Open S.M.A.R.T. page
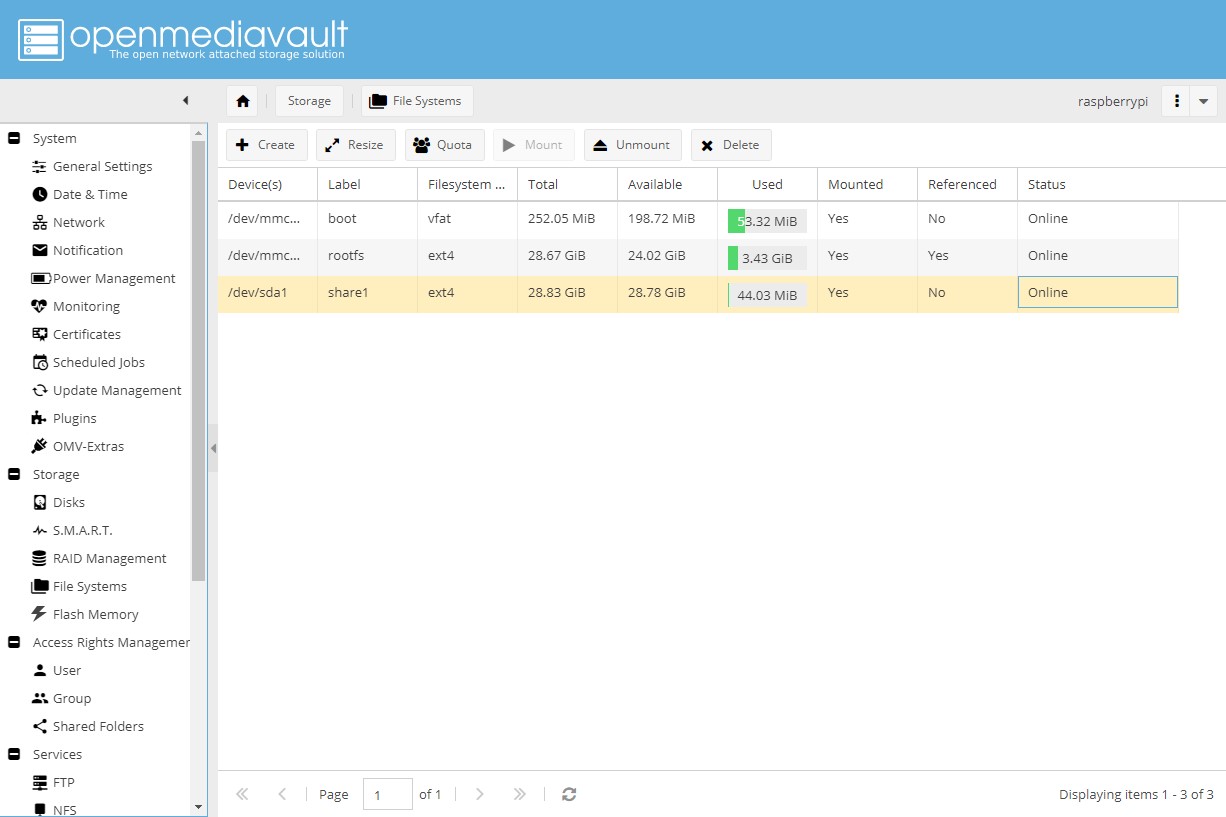 pyautogui.click(x=82, y=531)
